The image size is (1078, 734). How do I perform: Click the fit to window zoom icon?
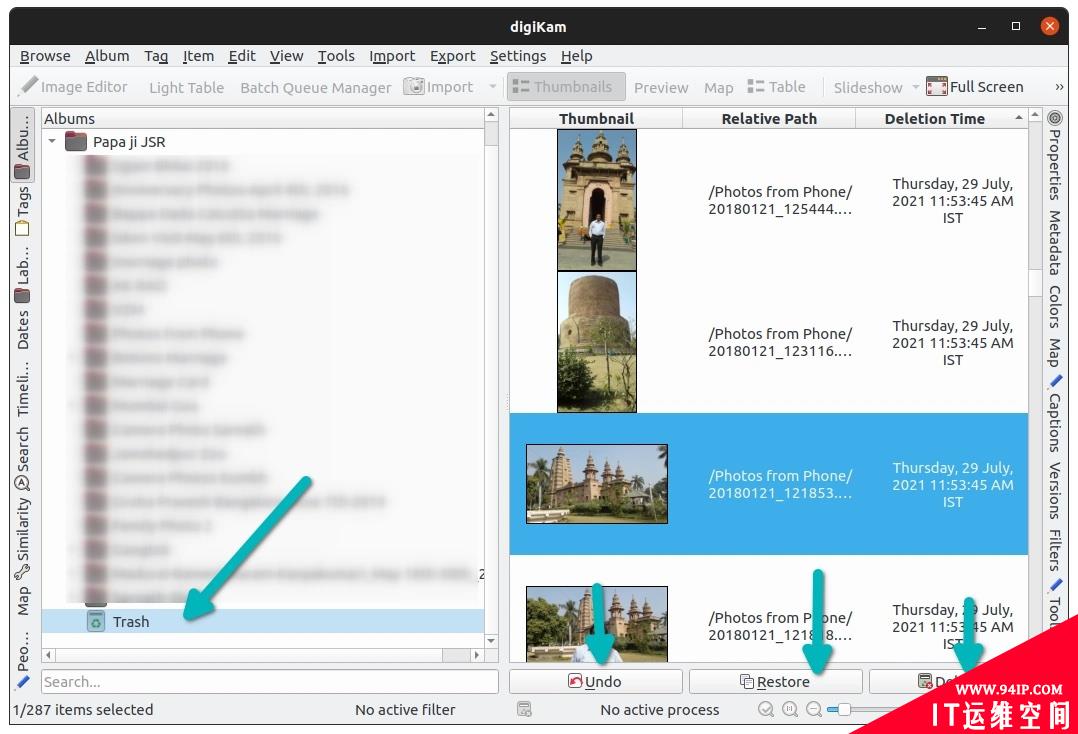tap(765, 709)
